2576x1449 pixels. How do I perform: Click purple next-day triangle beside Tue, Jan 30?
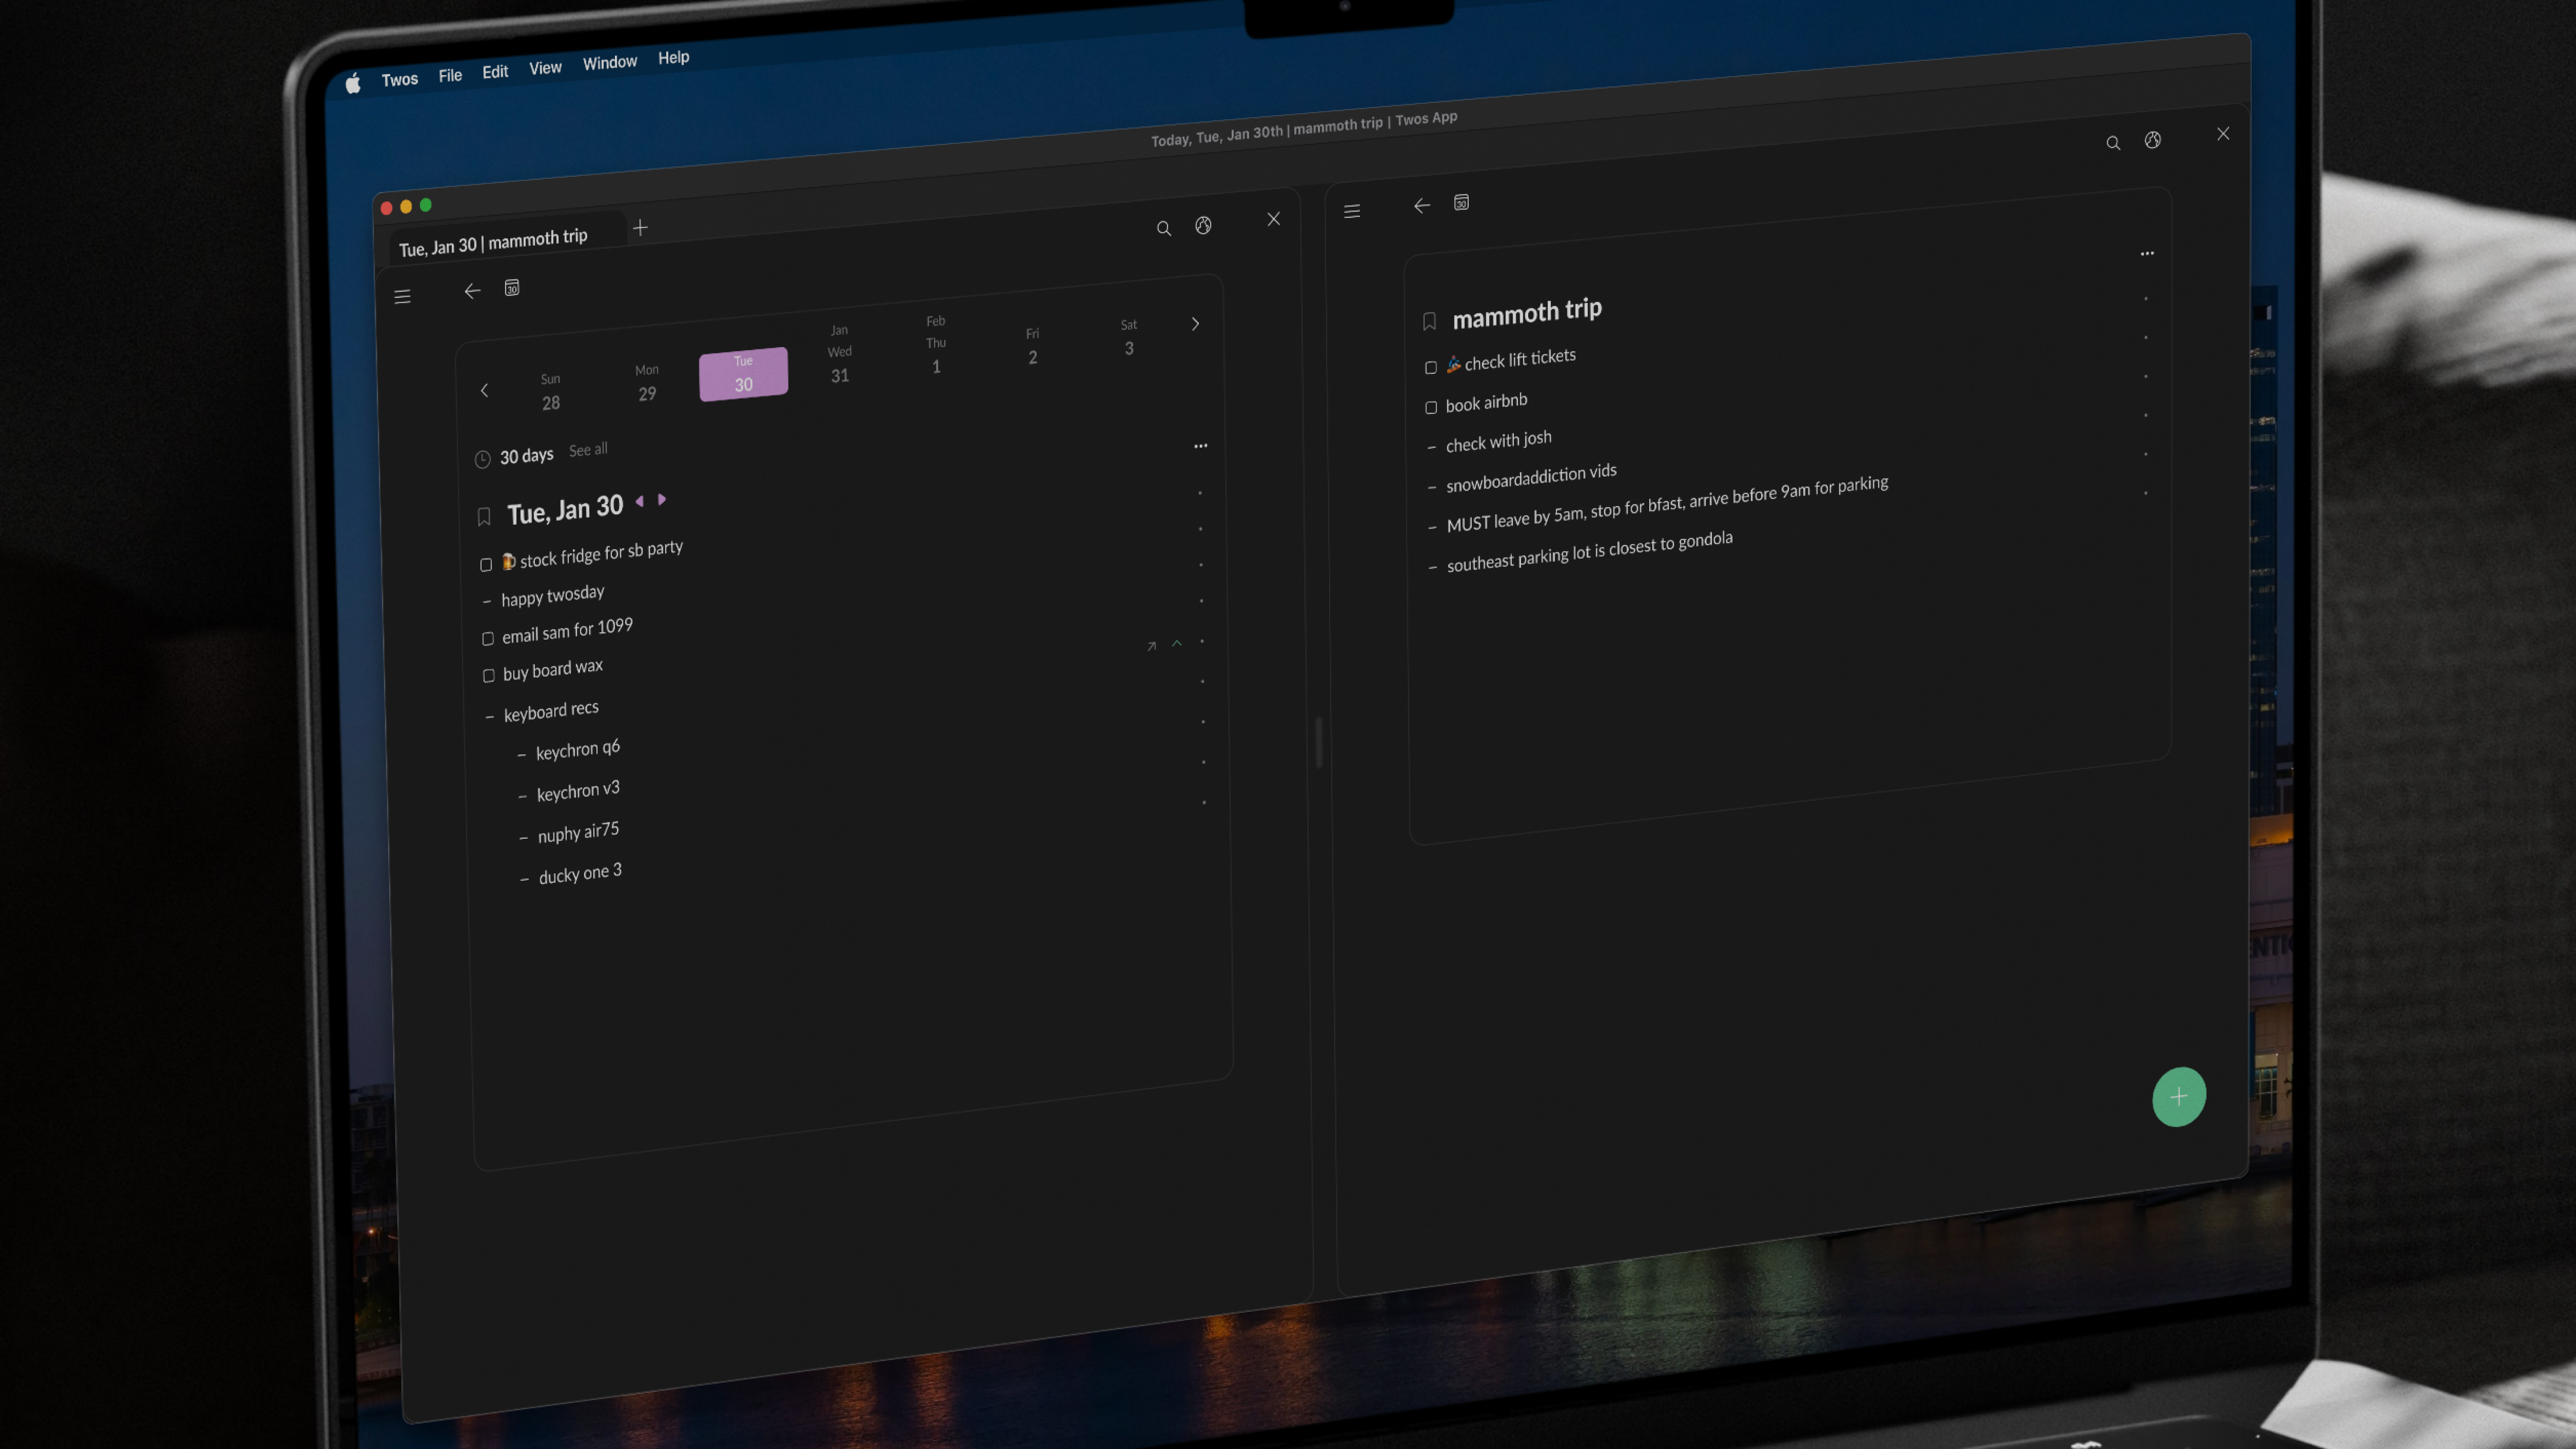tap(661, 499)
